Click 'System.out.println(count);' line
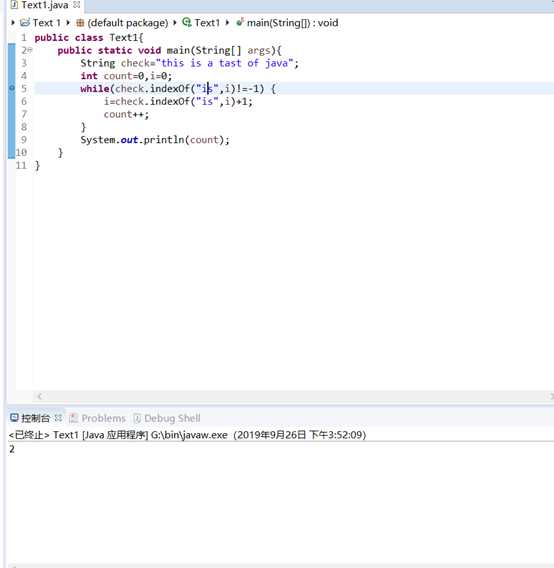 (155, 140)
